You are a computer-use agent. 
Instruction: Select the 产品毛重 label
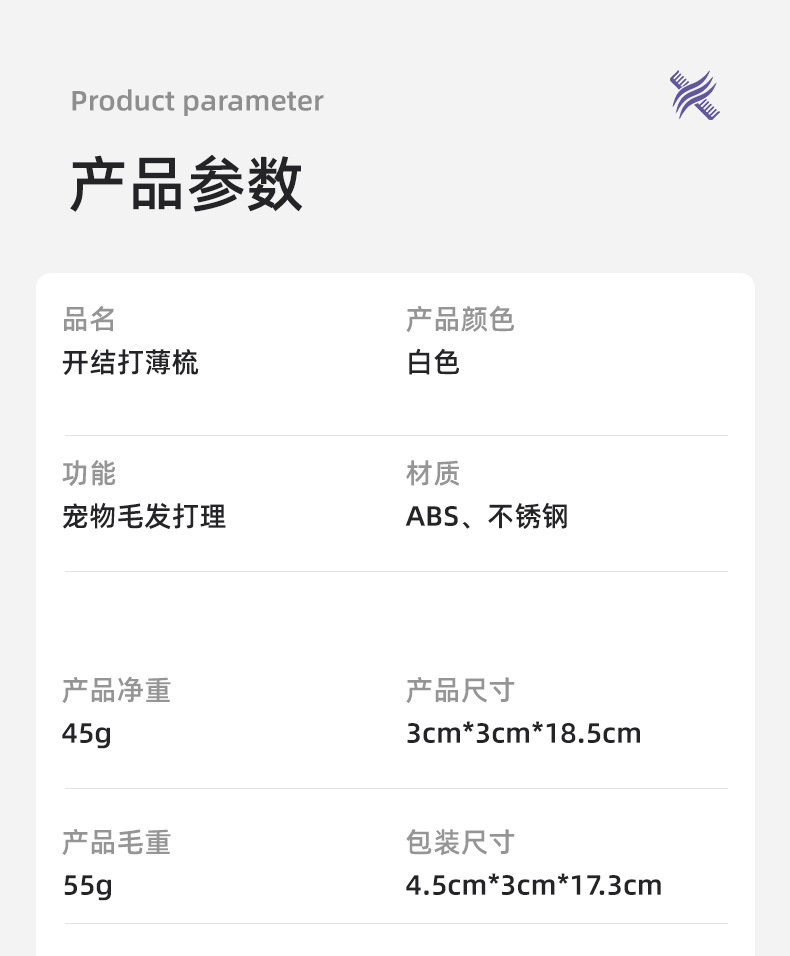point(116,843)
